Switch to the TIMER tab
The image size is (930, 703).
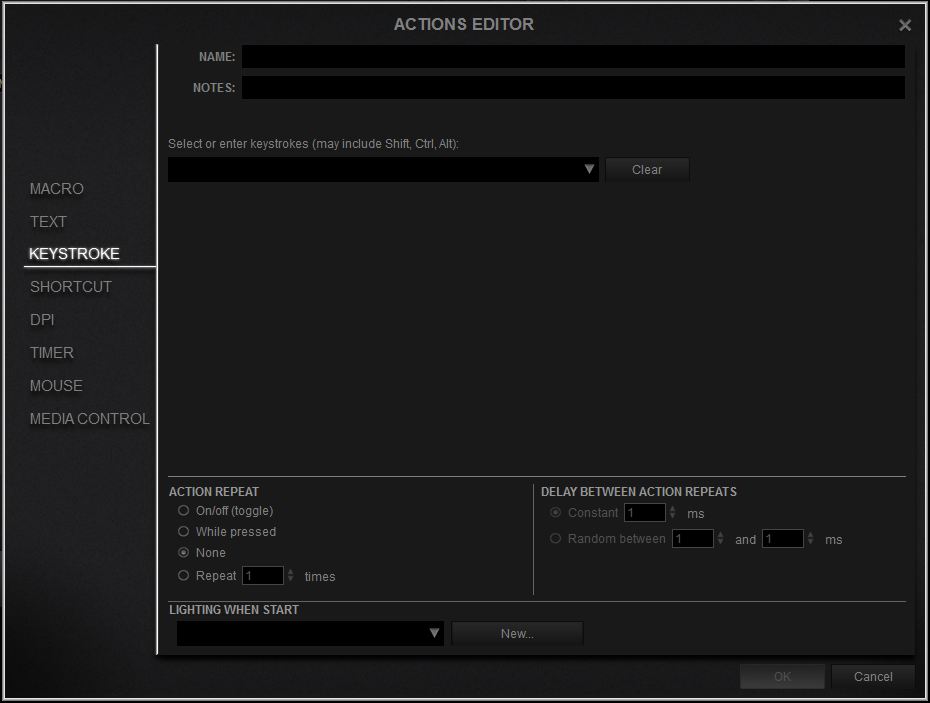click(x=52, y=352)
